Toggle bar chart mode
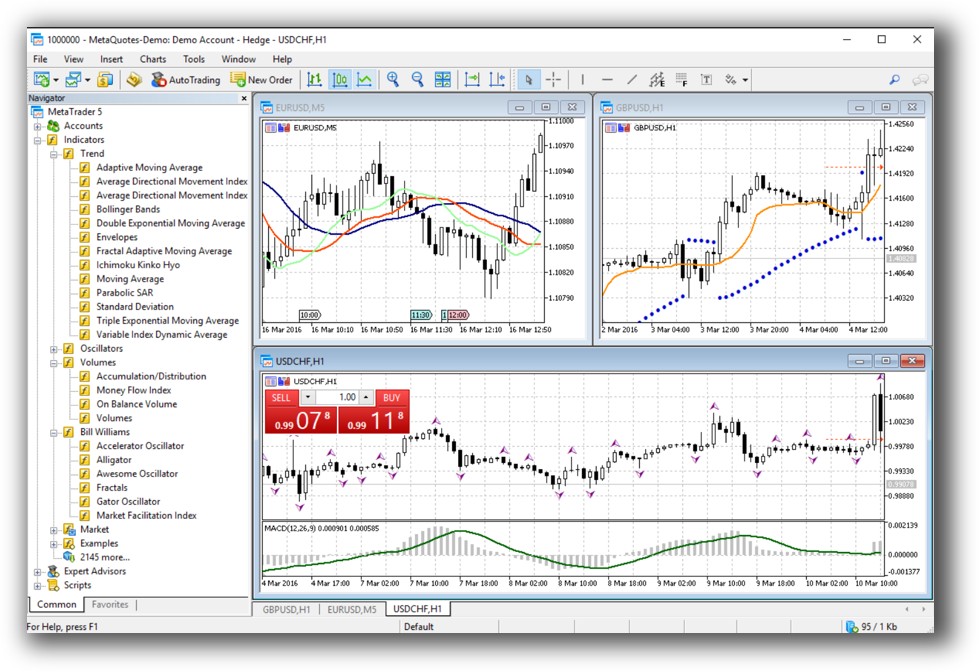Screen dimensions: 979x672 click(315, 80)
